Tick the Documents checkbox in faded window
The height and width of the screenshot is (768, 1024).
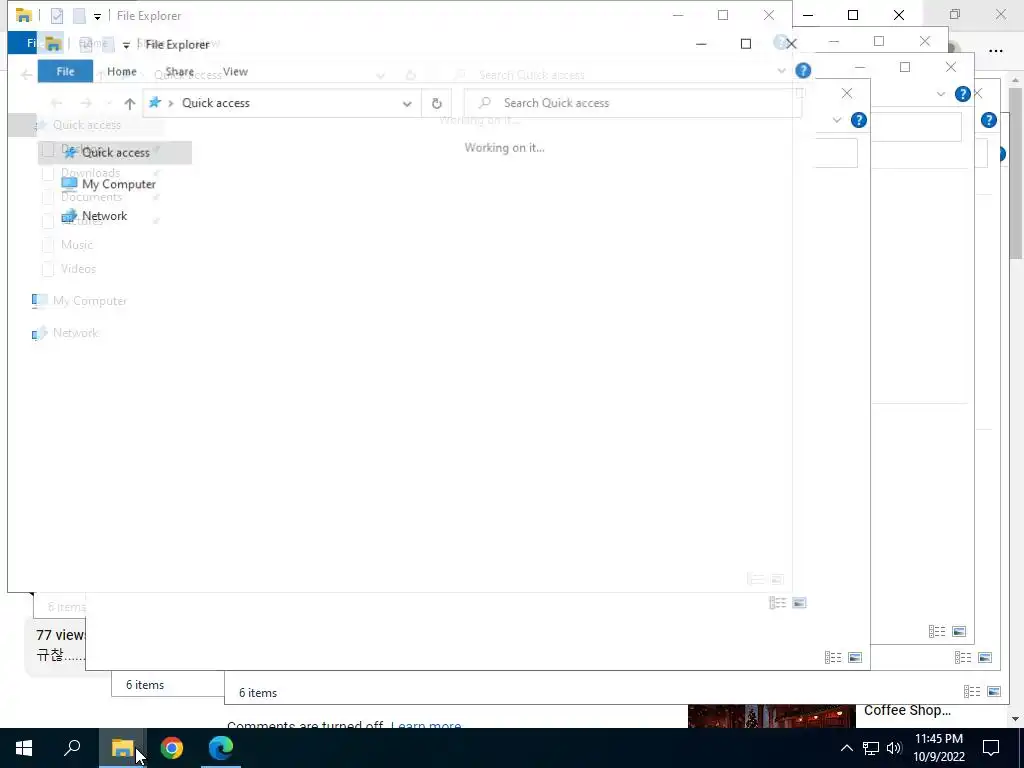tap(48, 197)
